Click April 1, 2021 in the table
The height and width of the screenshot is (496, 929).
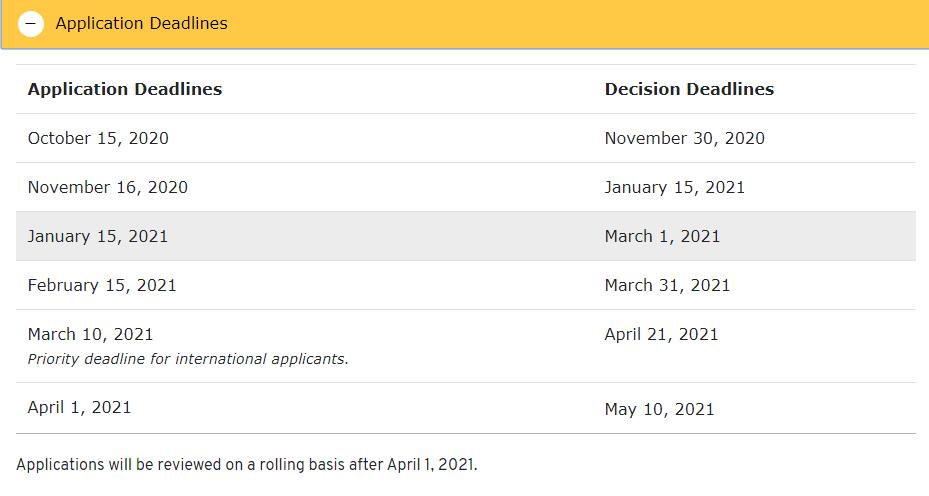point(79,407)
